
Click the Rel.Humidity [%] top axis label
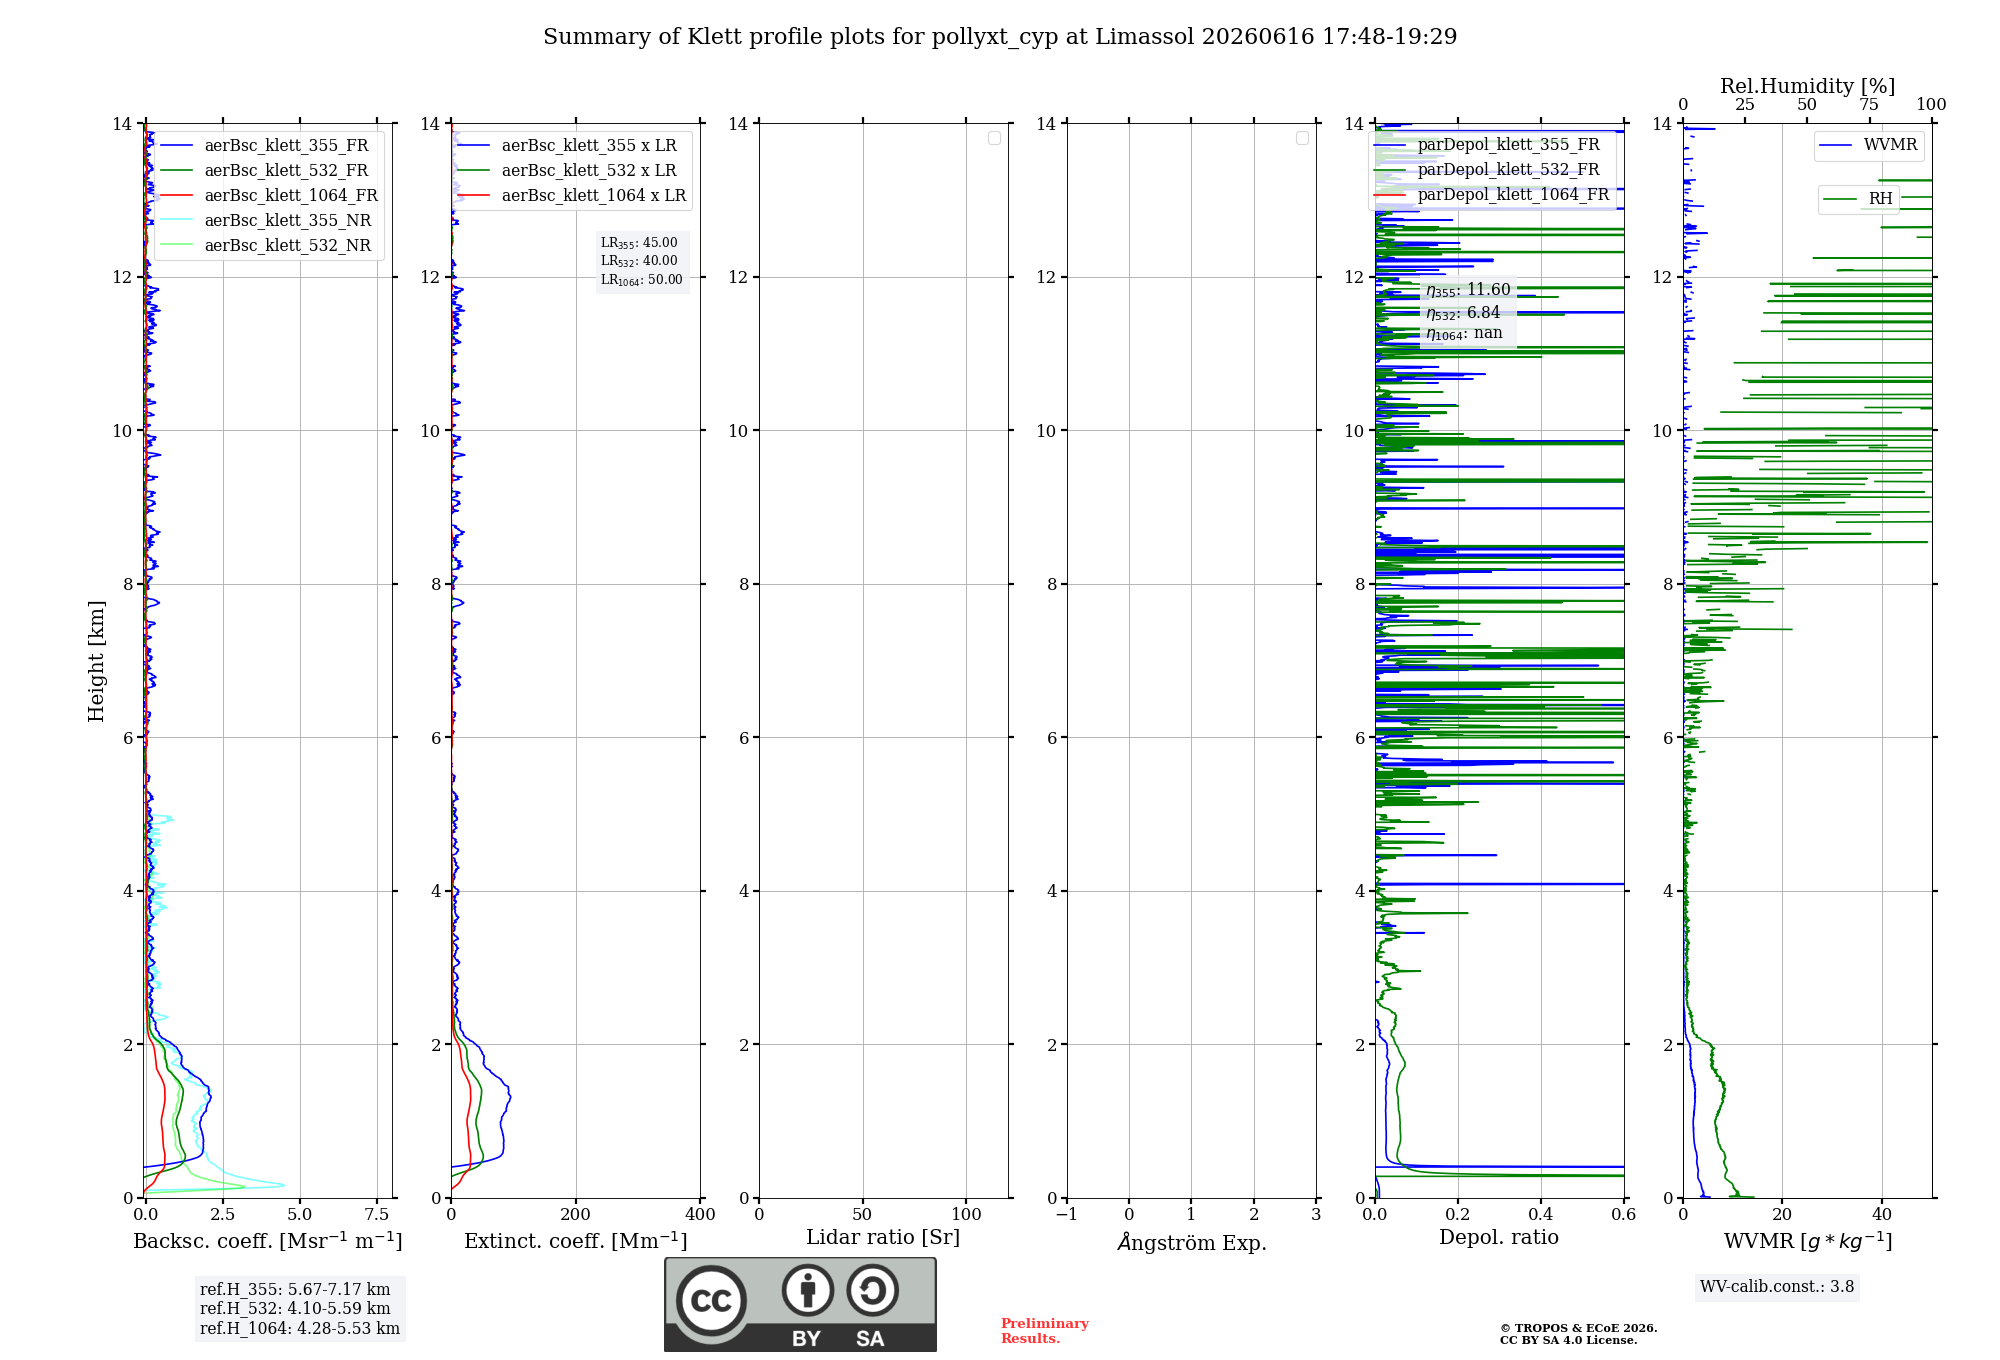[x=1807, y=86]
